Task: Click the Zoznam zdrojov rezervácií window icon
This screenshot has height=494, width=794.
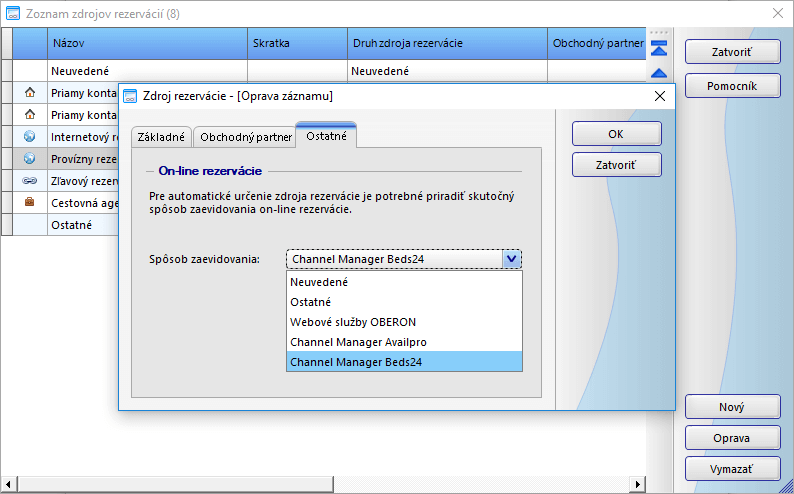Action: pyautogui.click(x=14, y=13)
